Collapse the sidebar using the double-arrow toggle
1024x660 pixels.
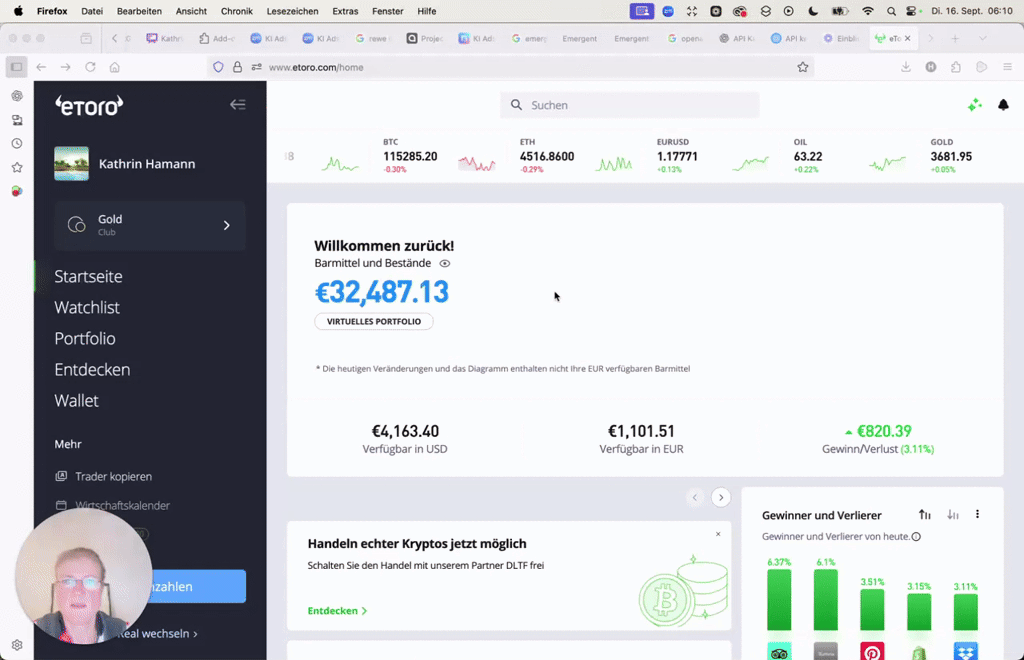pos(238,104)
